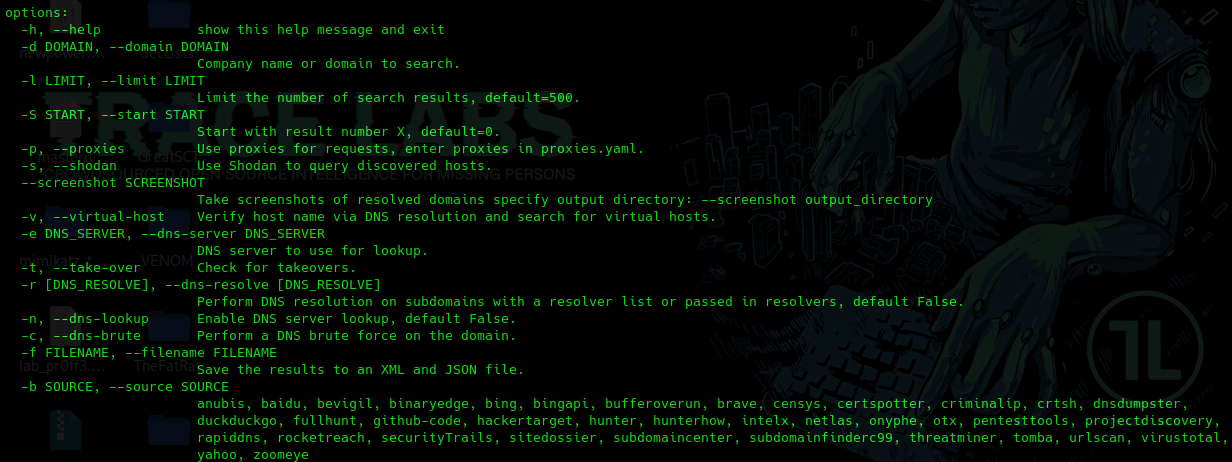This screenshot has height=462, width=1232.
Task: Click 'virustotal' in the source list
Action: coord(1181,438)
